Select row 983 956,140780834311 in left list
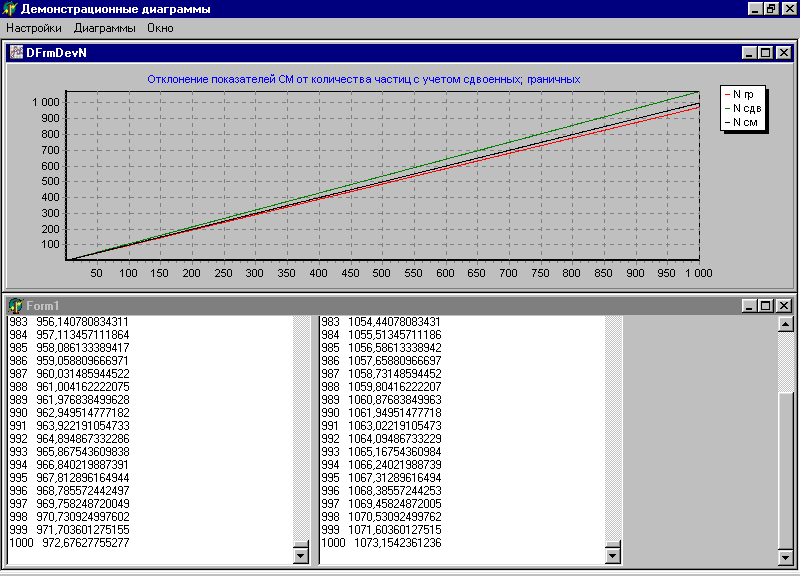 point(69,322)
